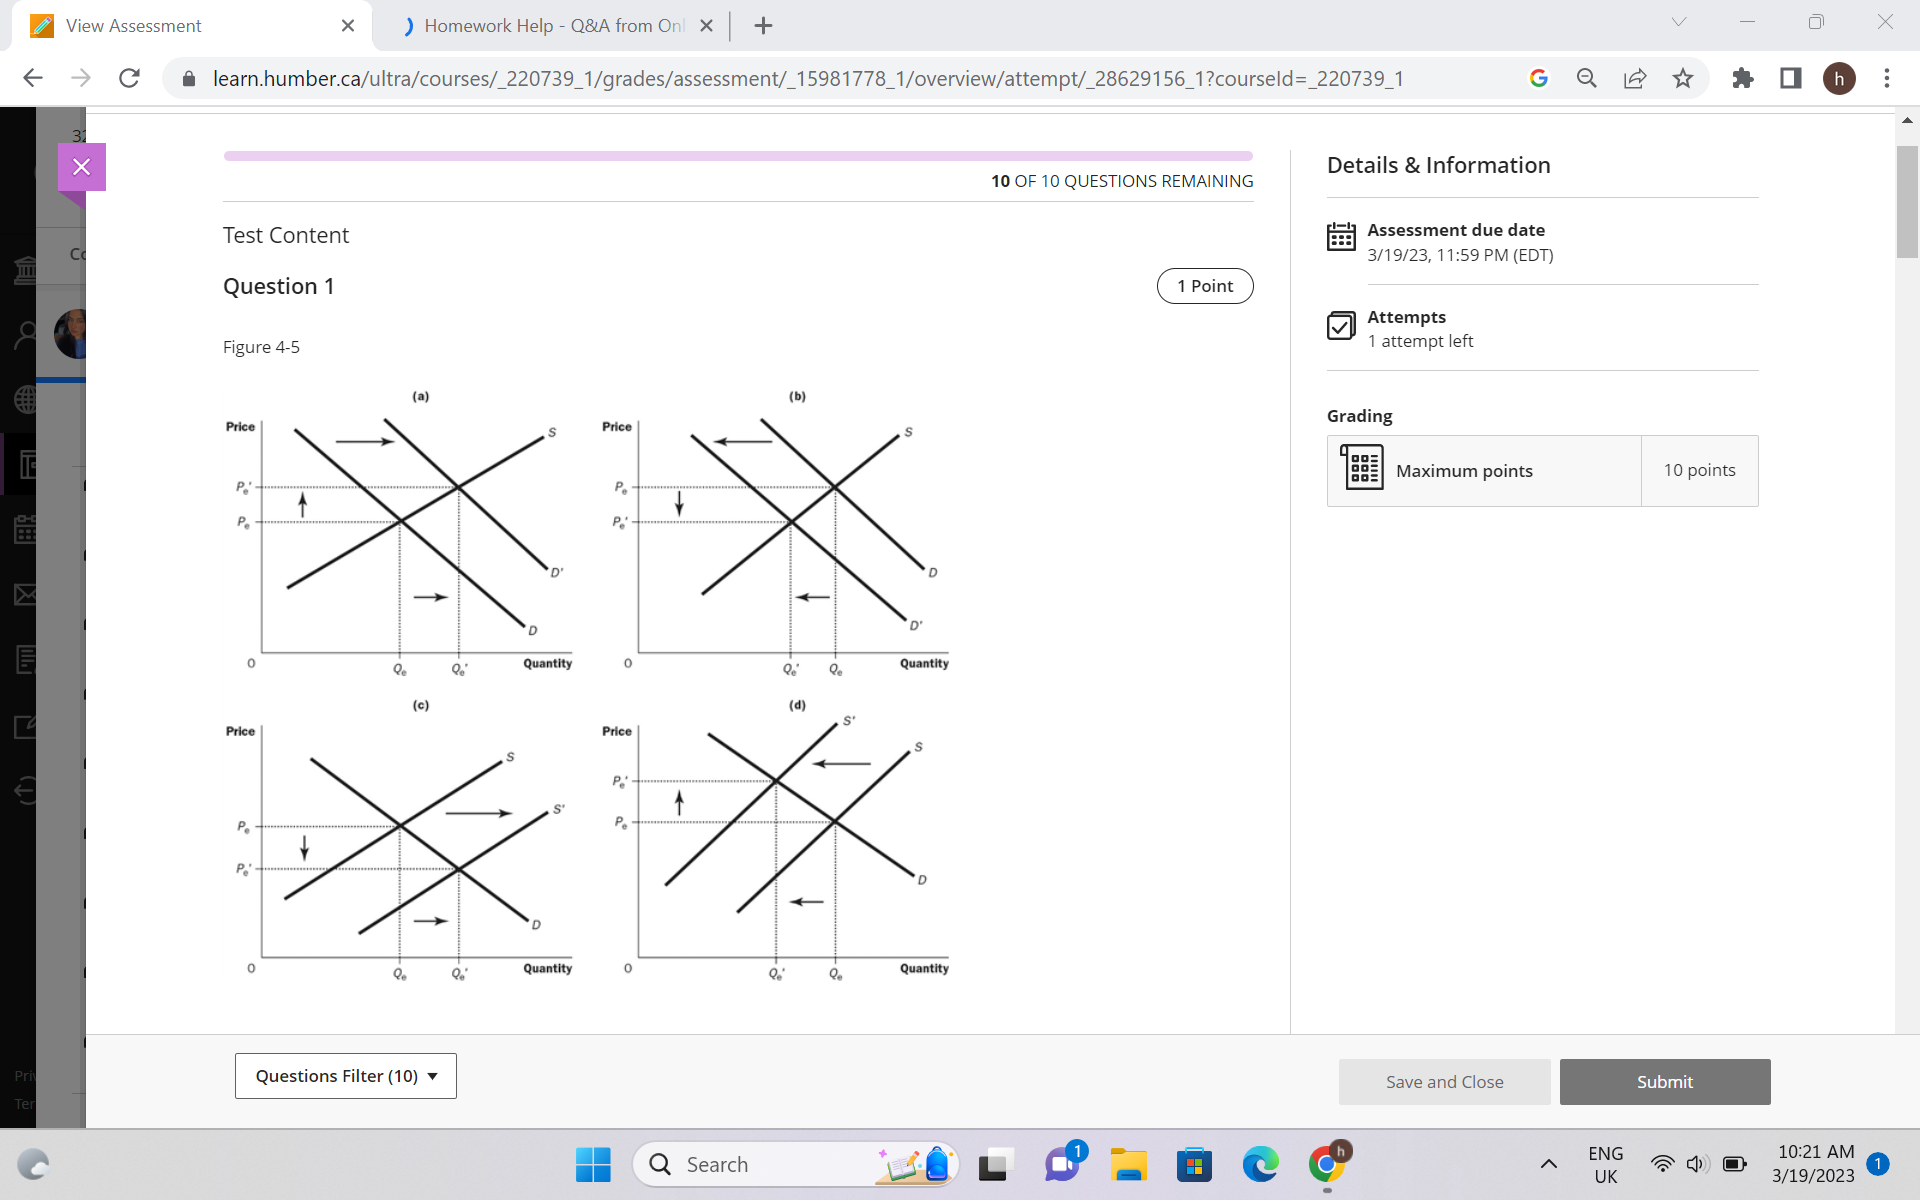Bookmark the page with the star icon
The height and width of the screenshot is (1200, 1920).
point(1683,78)
